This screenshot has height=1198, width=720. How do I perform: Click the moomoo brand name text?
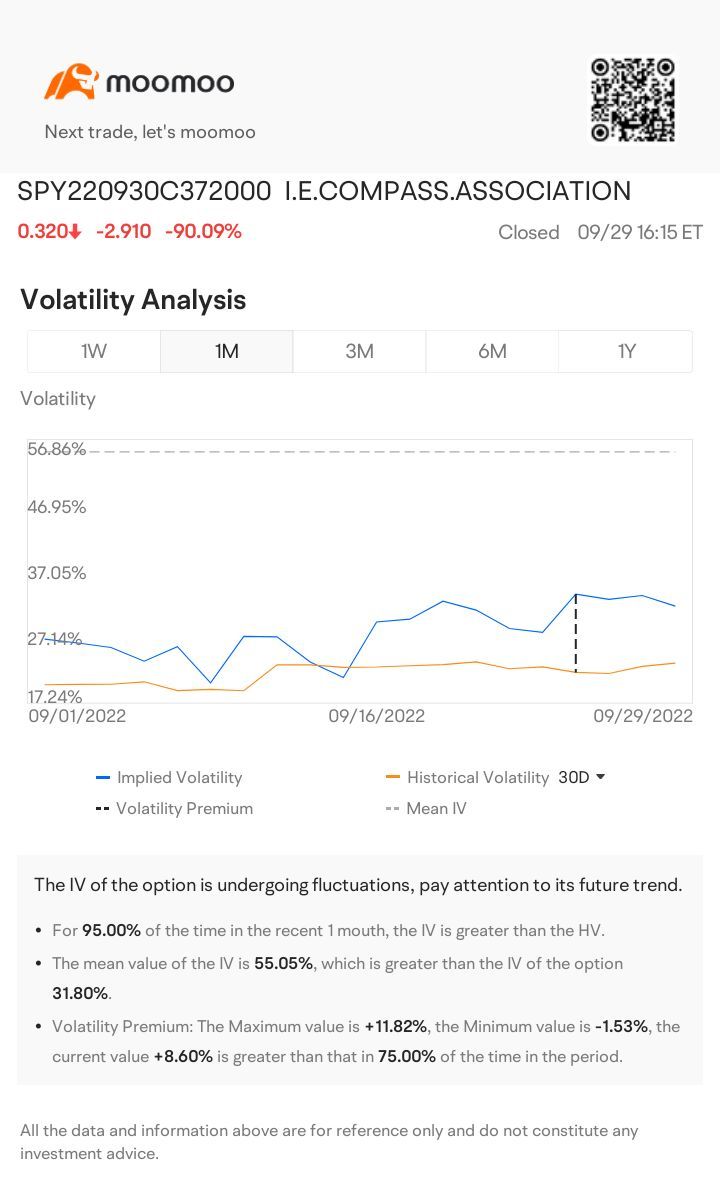pyautogui.click(x=170, y=82)
